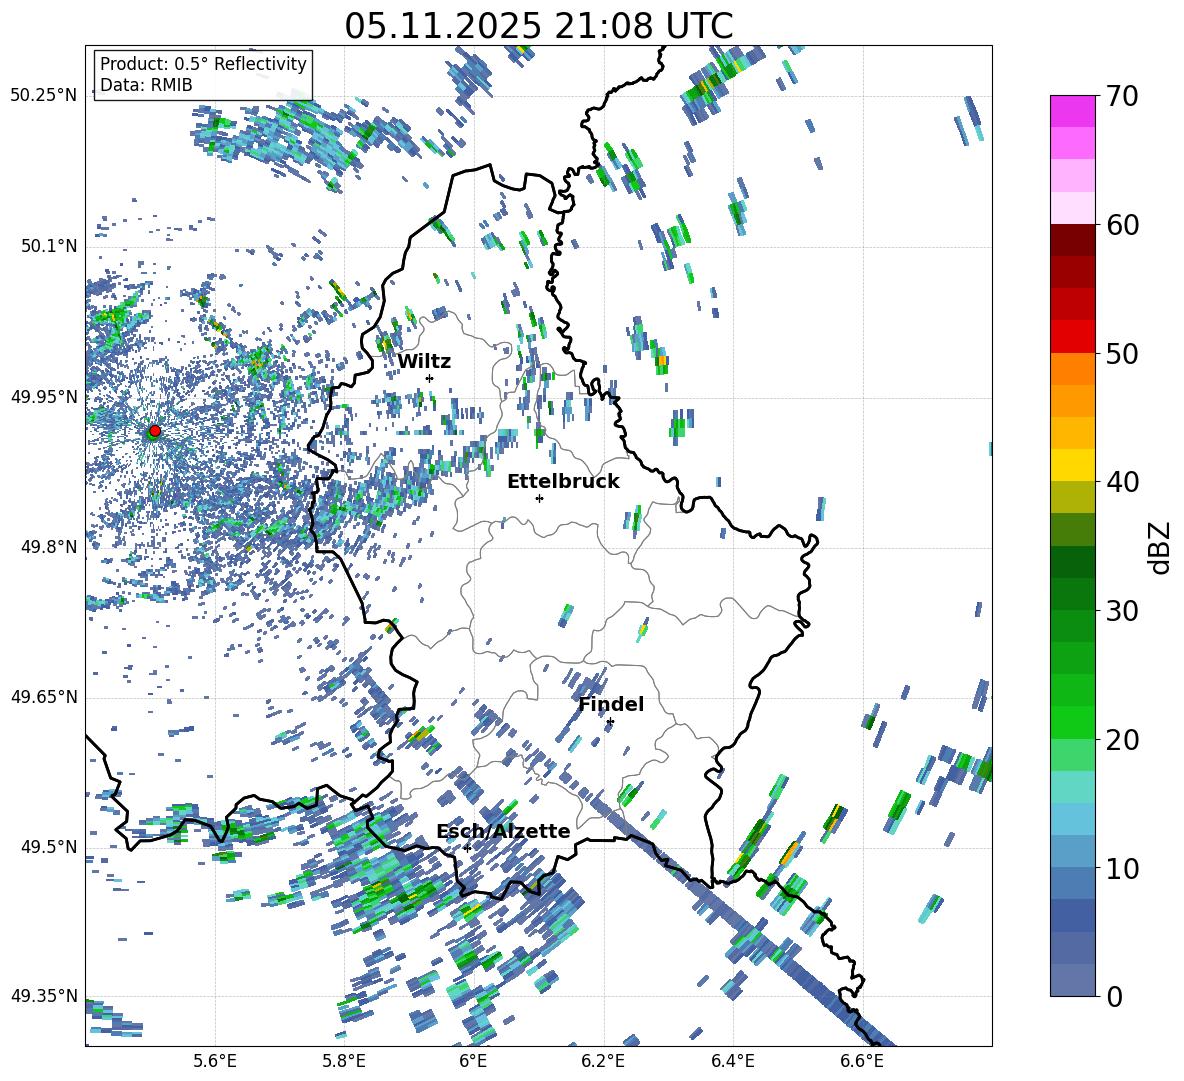Click the Esch/Alzette city label
Image resolution: width=1184 pixels, height=1081 pixels.
coord(503,831)
